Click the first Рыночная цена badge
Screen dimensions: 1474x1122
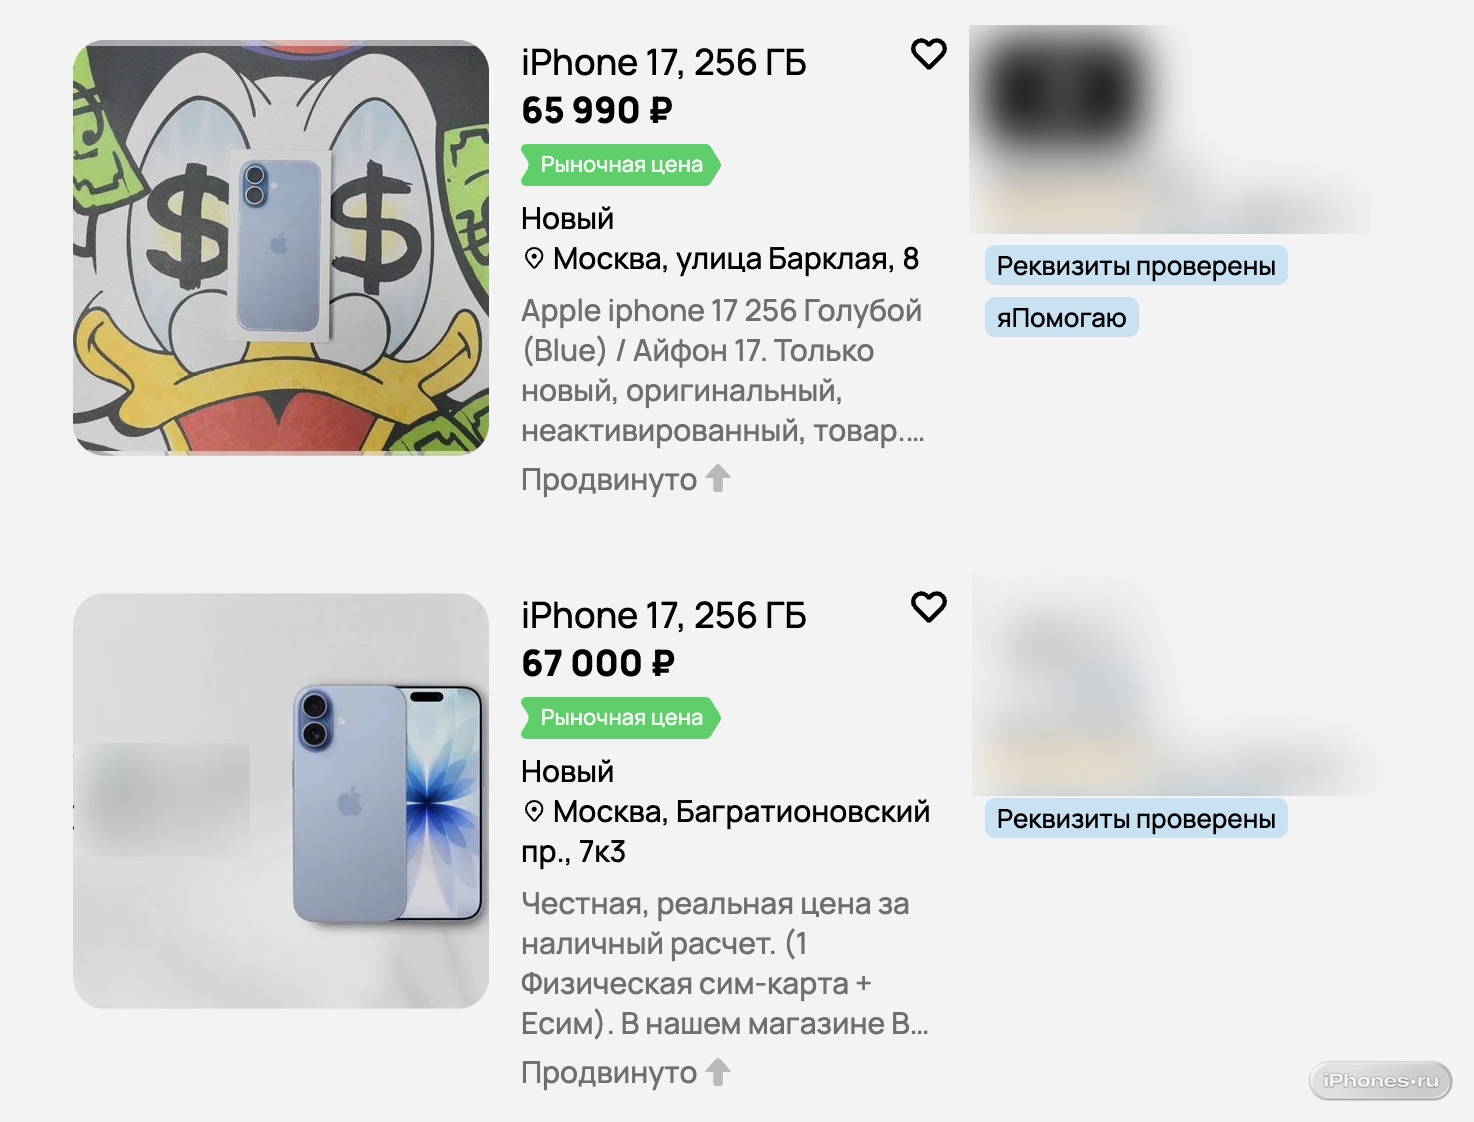point(621,165)
